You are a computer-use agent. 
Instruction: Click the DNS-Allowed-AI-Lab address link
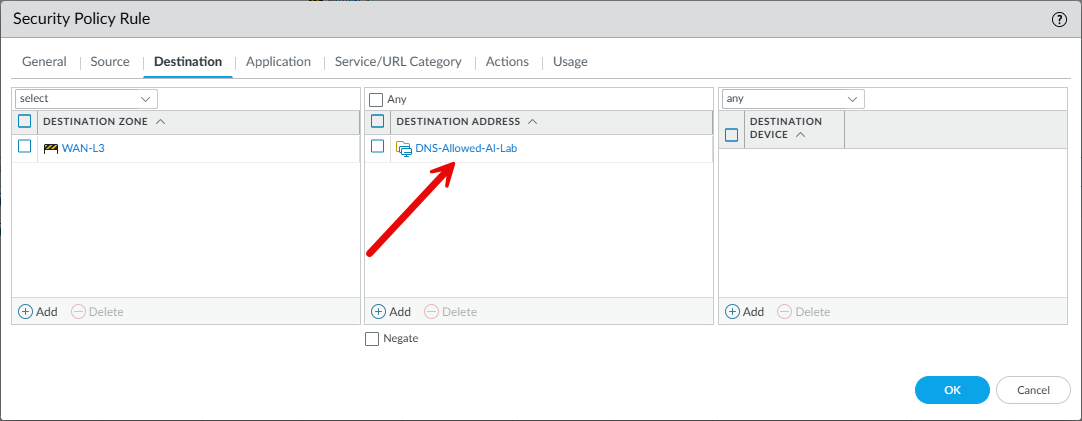(466, 148)
